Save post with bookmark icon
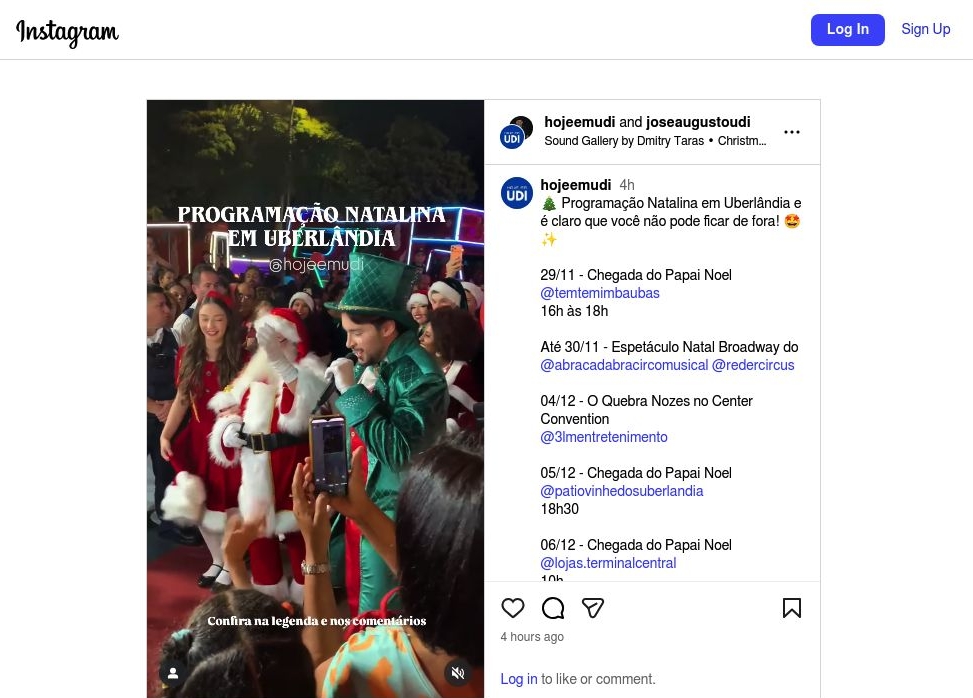973x698 pixels. pyautogui.click(x=791, y=608)
